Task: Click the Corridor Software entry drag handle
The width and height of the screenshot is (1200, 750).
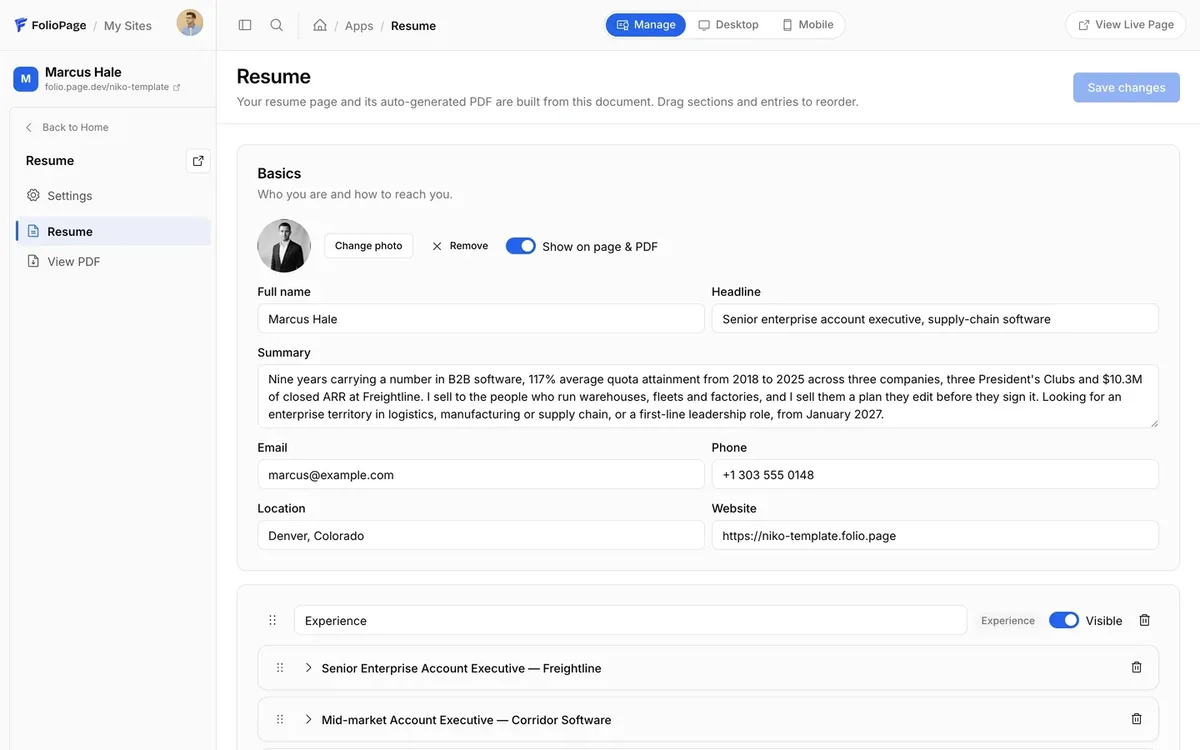Action: (x=280, y=719)
